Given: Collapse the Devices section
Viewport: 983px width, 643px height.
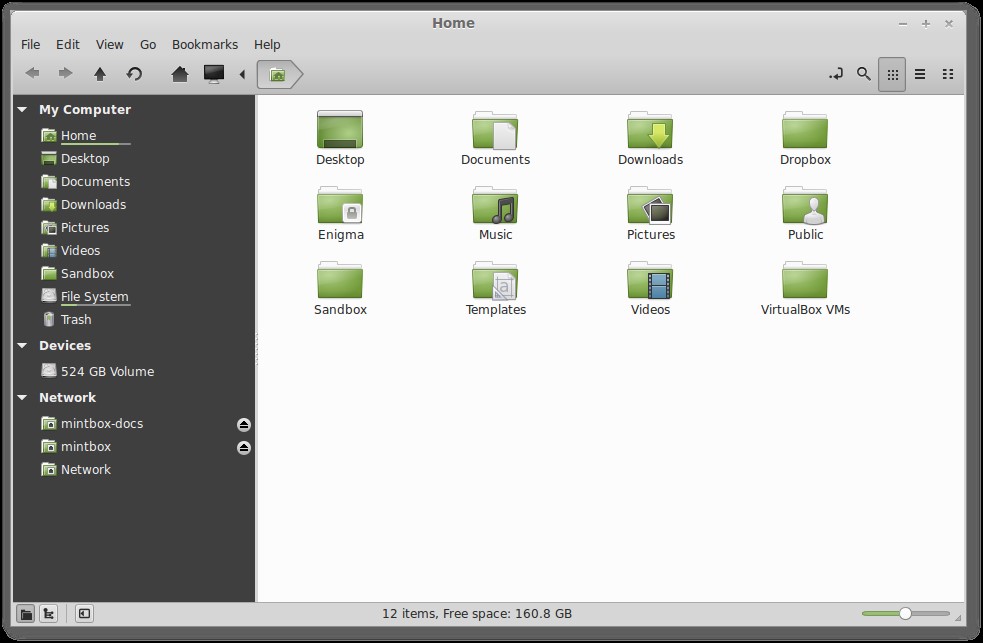Looking at the screenshot, I should (x=23, y=346).
